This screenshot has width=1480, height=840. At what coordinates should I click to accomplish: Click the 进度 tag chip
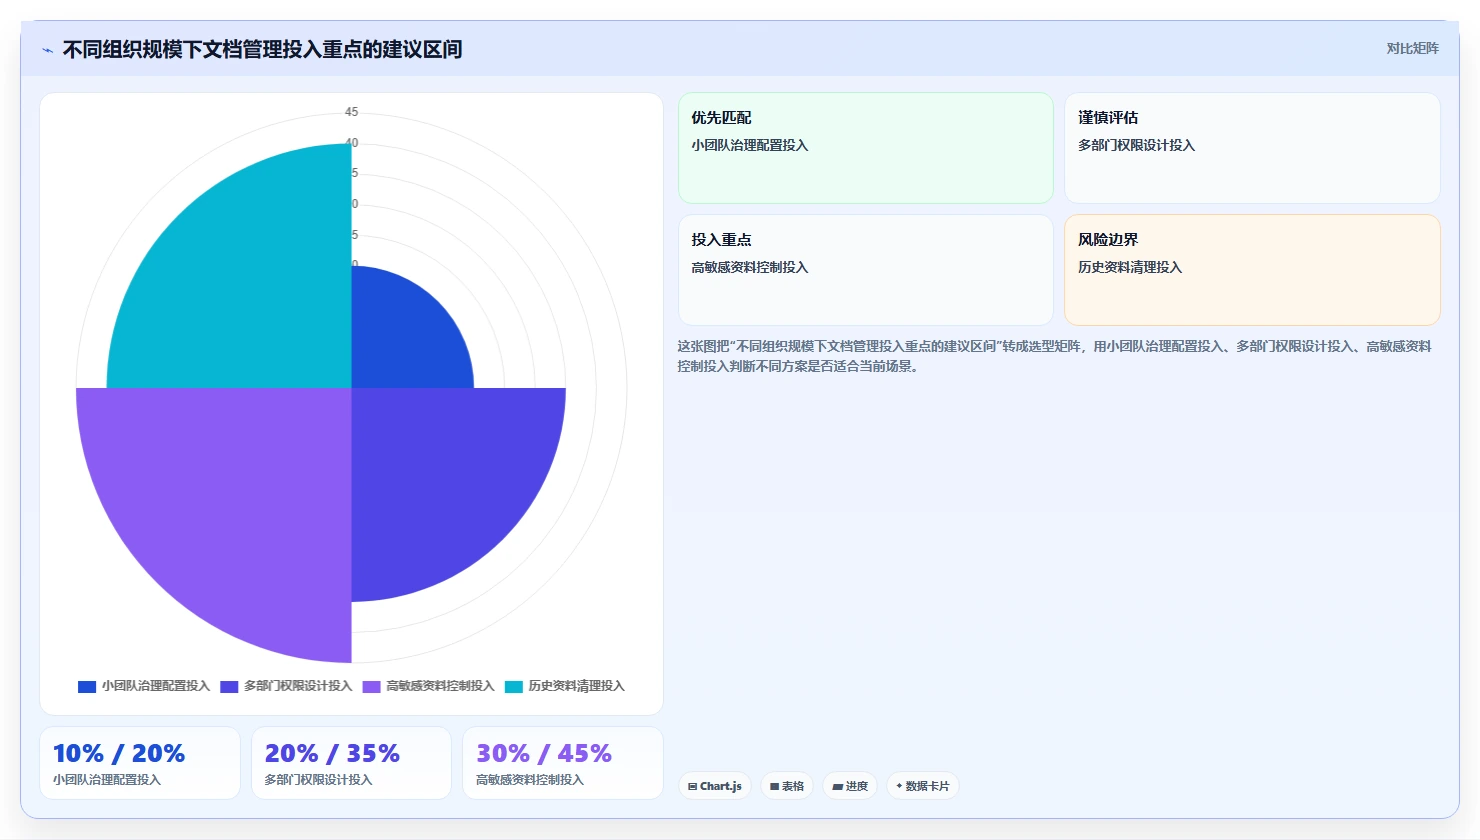pos(850,786)
